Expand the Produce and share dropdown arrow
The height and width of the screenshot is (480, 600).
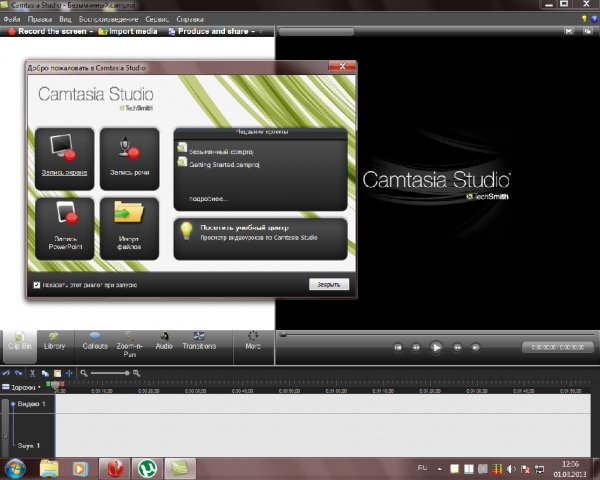(253, 31)
